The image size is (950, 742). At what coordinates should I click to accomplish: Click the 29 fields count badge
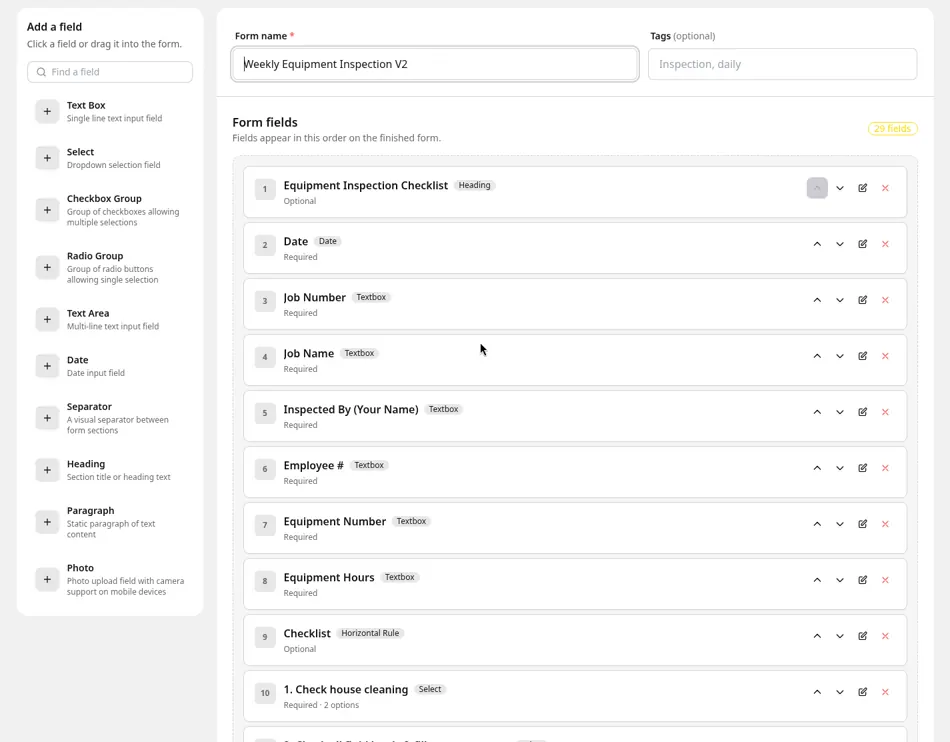(892, 128)
